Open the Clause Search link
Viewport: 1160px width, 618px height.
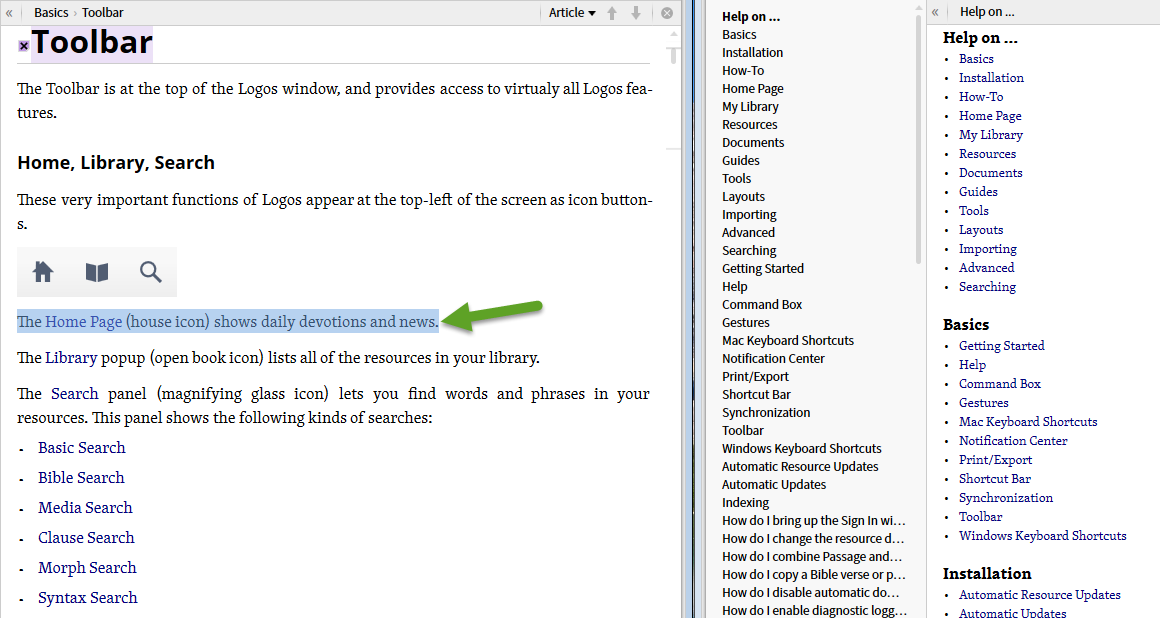tap(87, 538)
